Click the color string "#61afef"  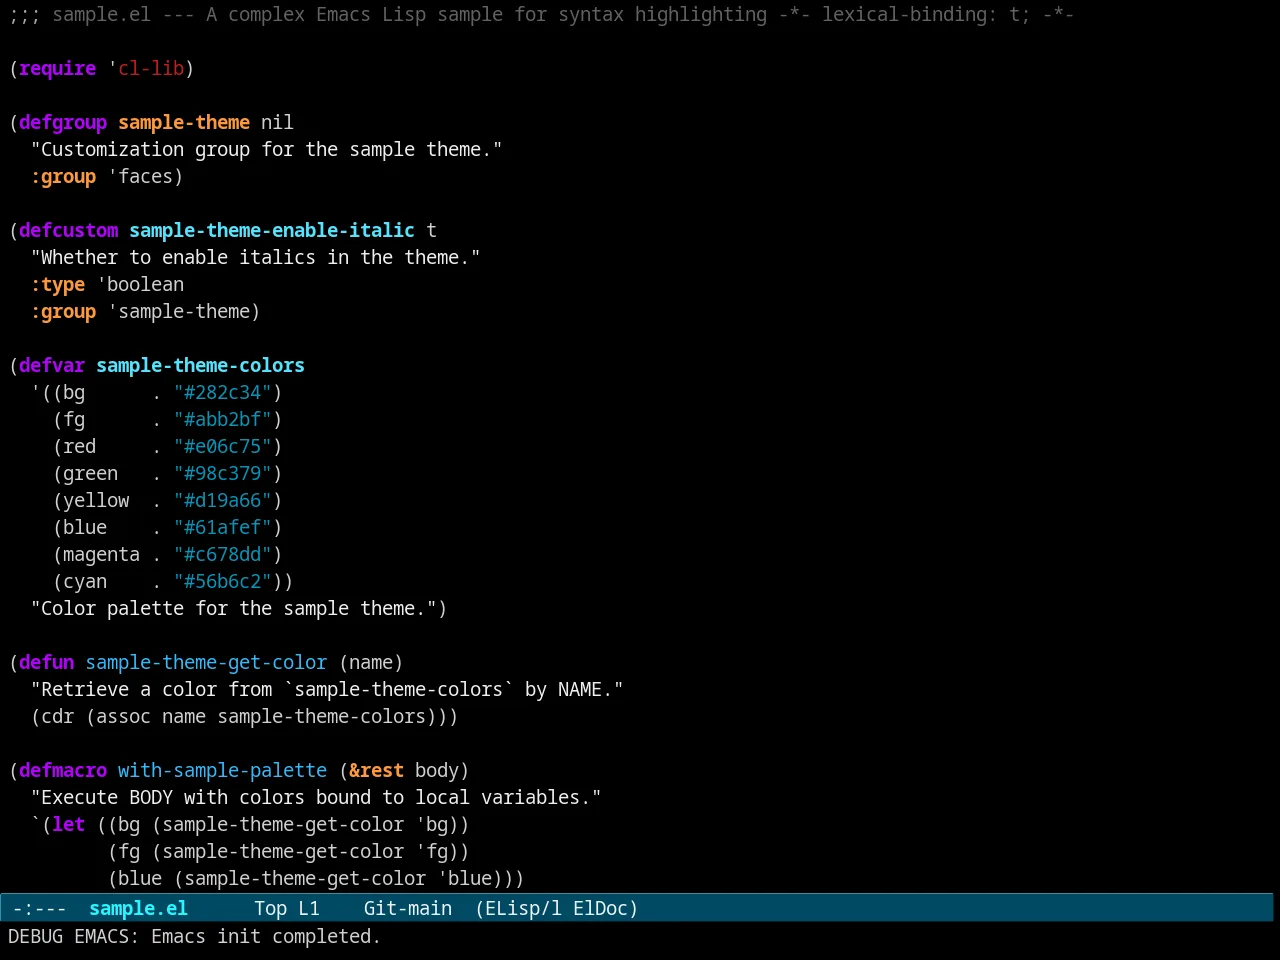pyautogui.click(x=223, y=527)
